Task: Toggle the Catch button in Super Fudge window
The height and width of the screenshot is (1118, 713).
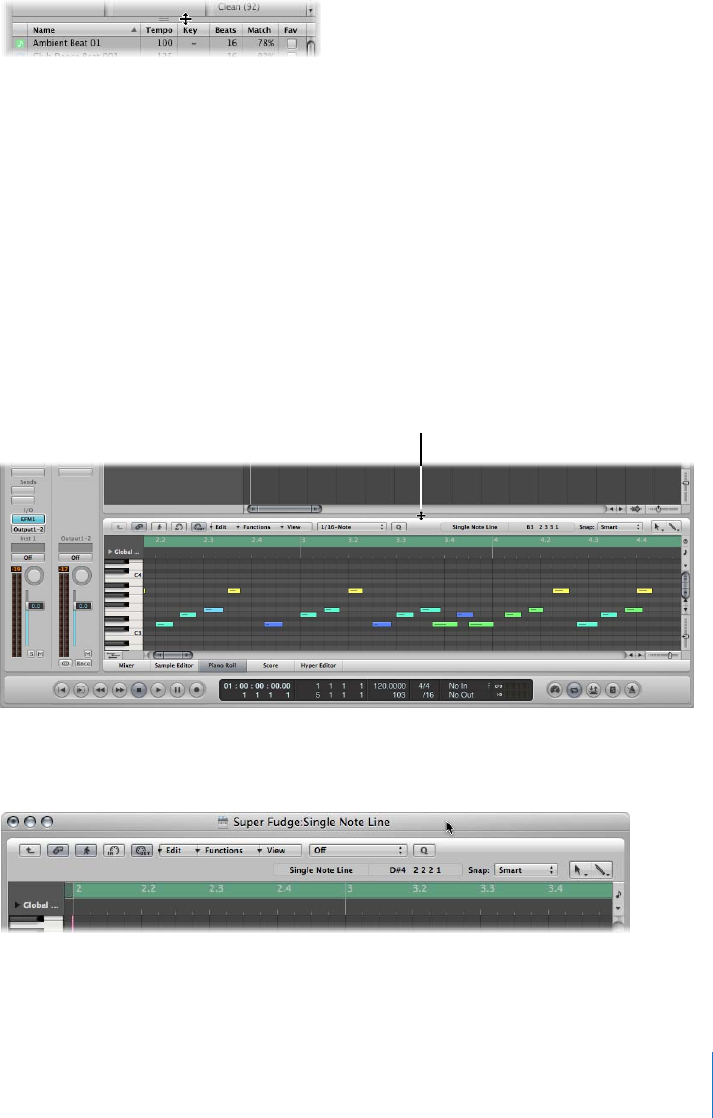Action: (86, 850)
